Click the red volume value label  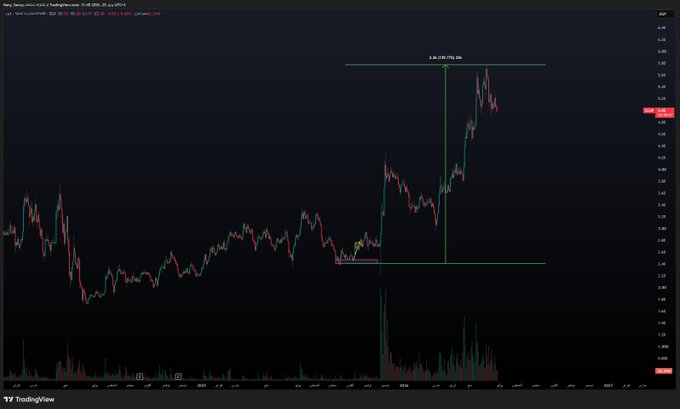(664, 371)
